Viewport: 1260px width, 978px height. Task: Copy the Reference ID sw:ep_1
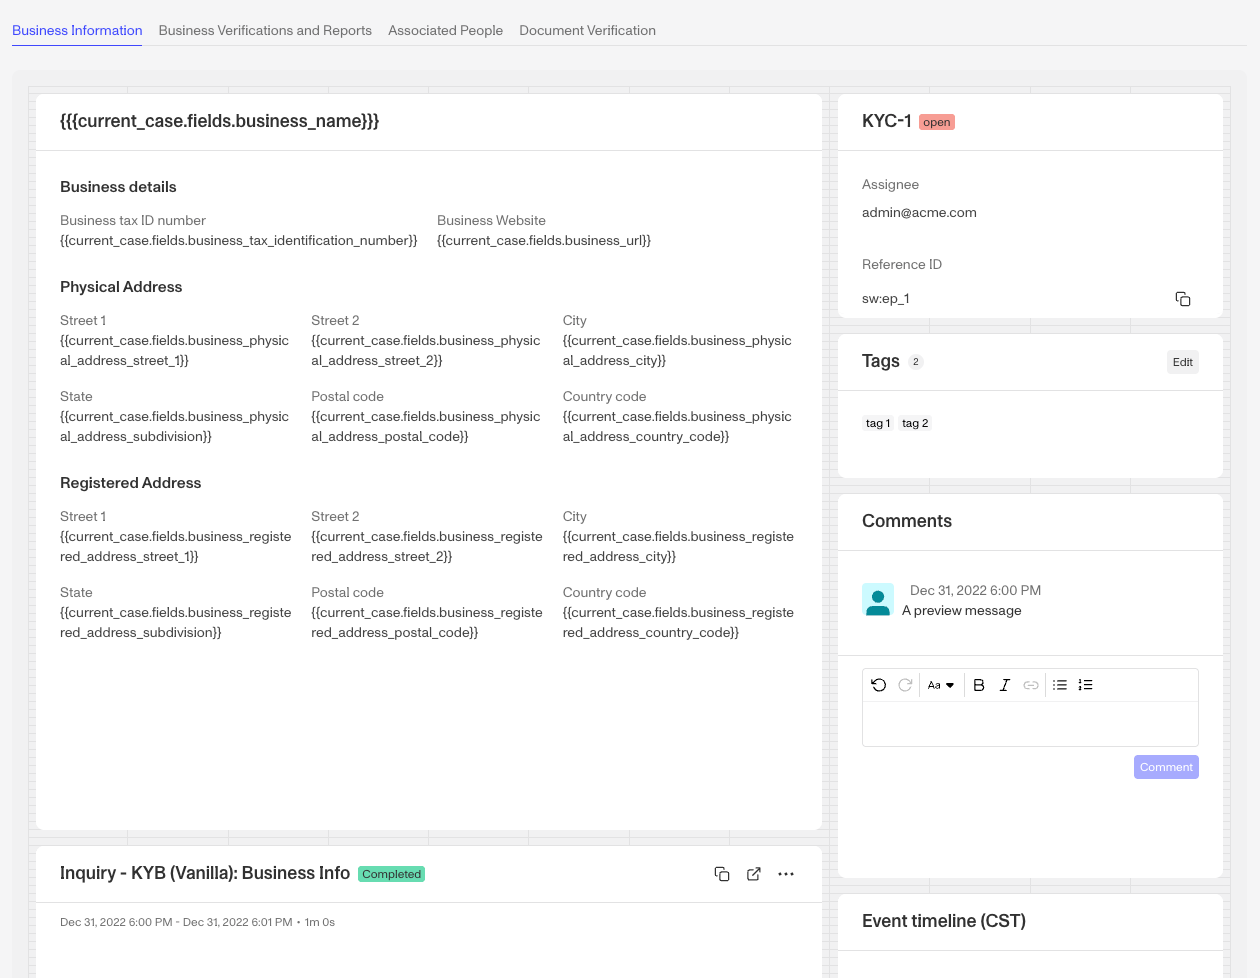tap(1183, 299)
